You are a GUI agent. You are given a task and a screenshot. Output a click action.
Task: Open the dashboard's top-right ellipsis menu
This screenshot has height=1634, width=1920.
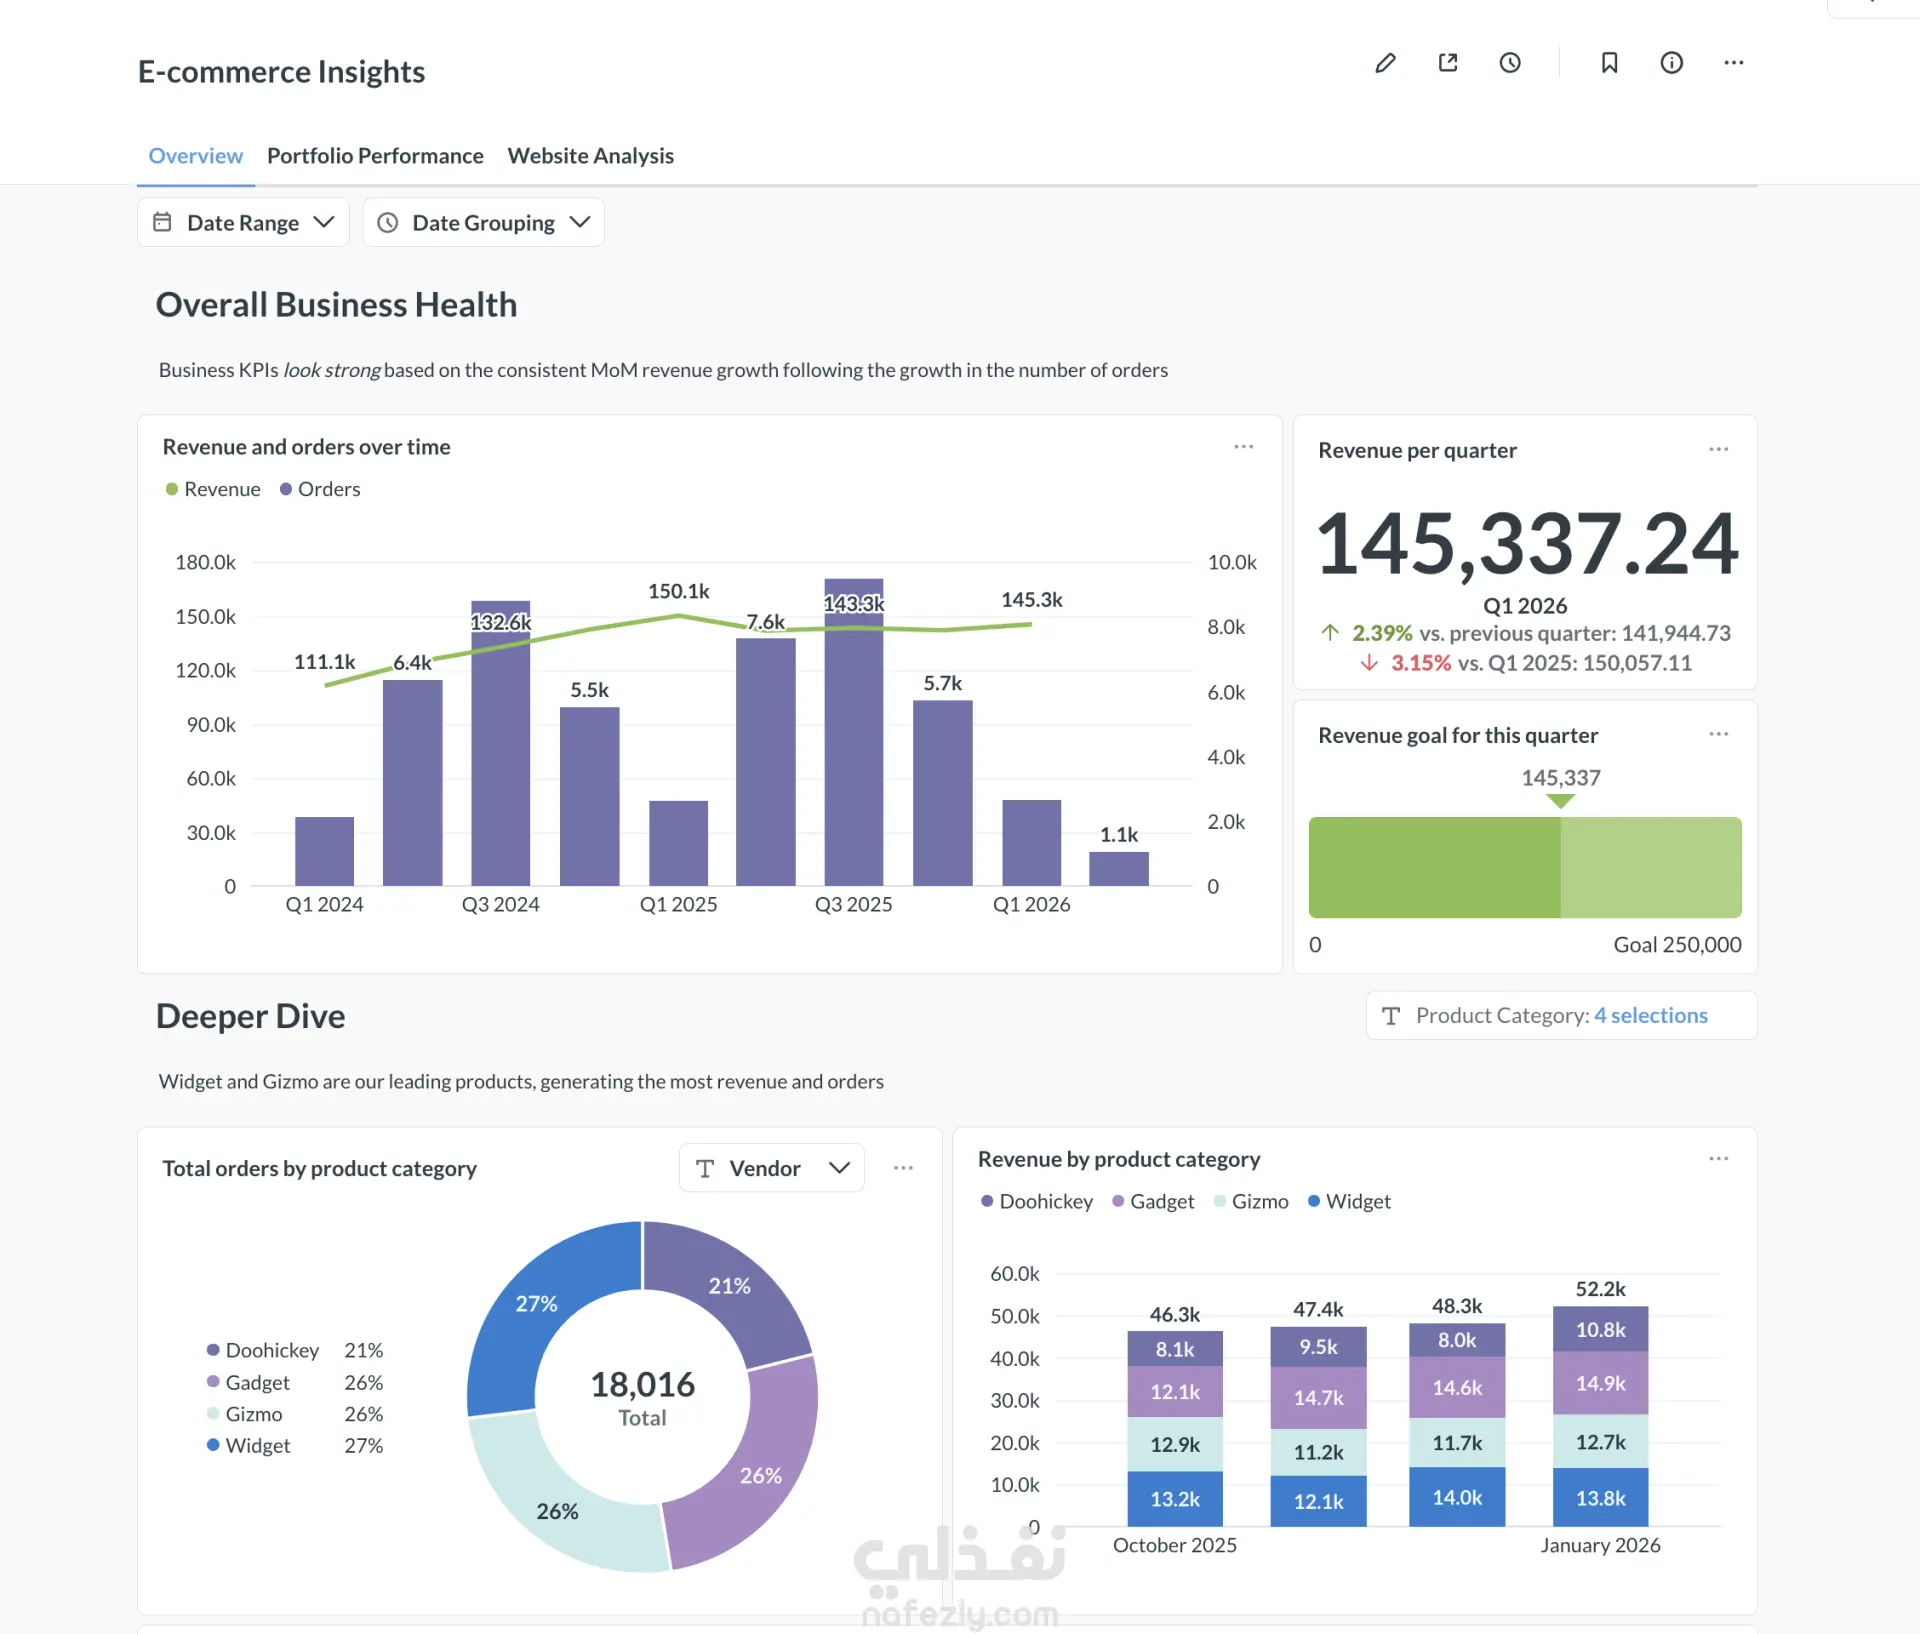[x=1734, y=63]
